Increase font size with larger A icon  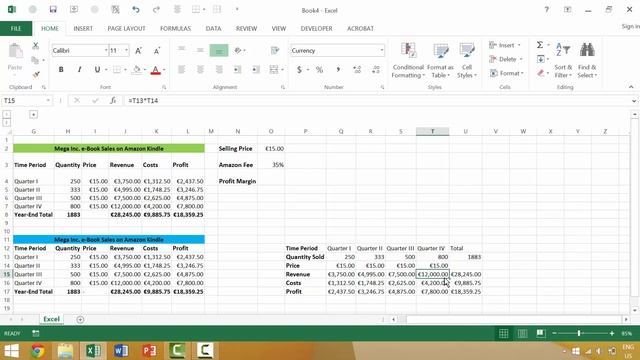click(138, 51)
